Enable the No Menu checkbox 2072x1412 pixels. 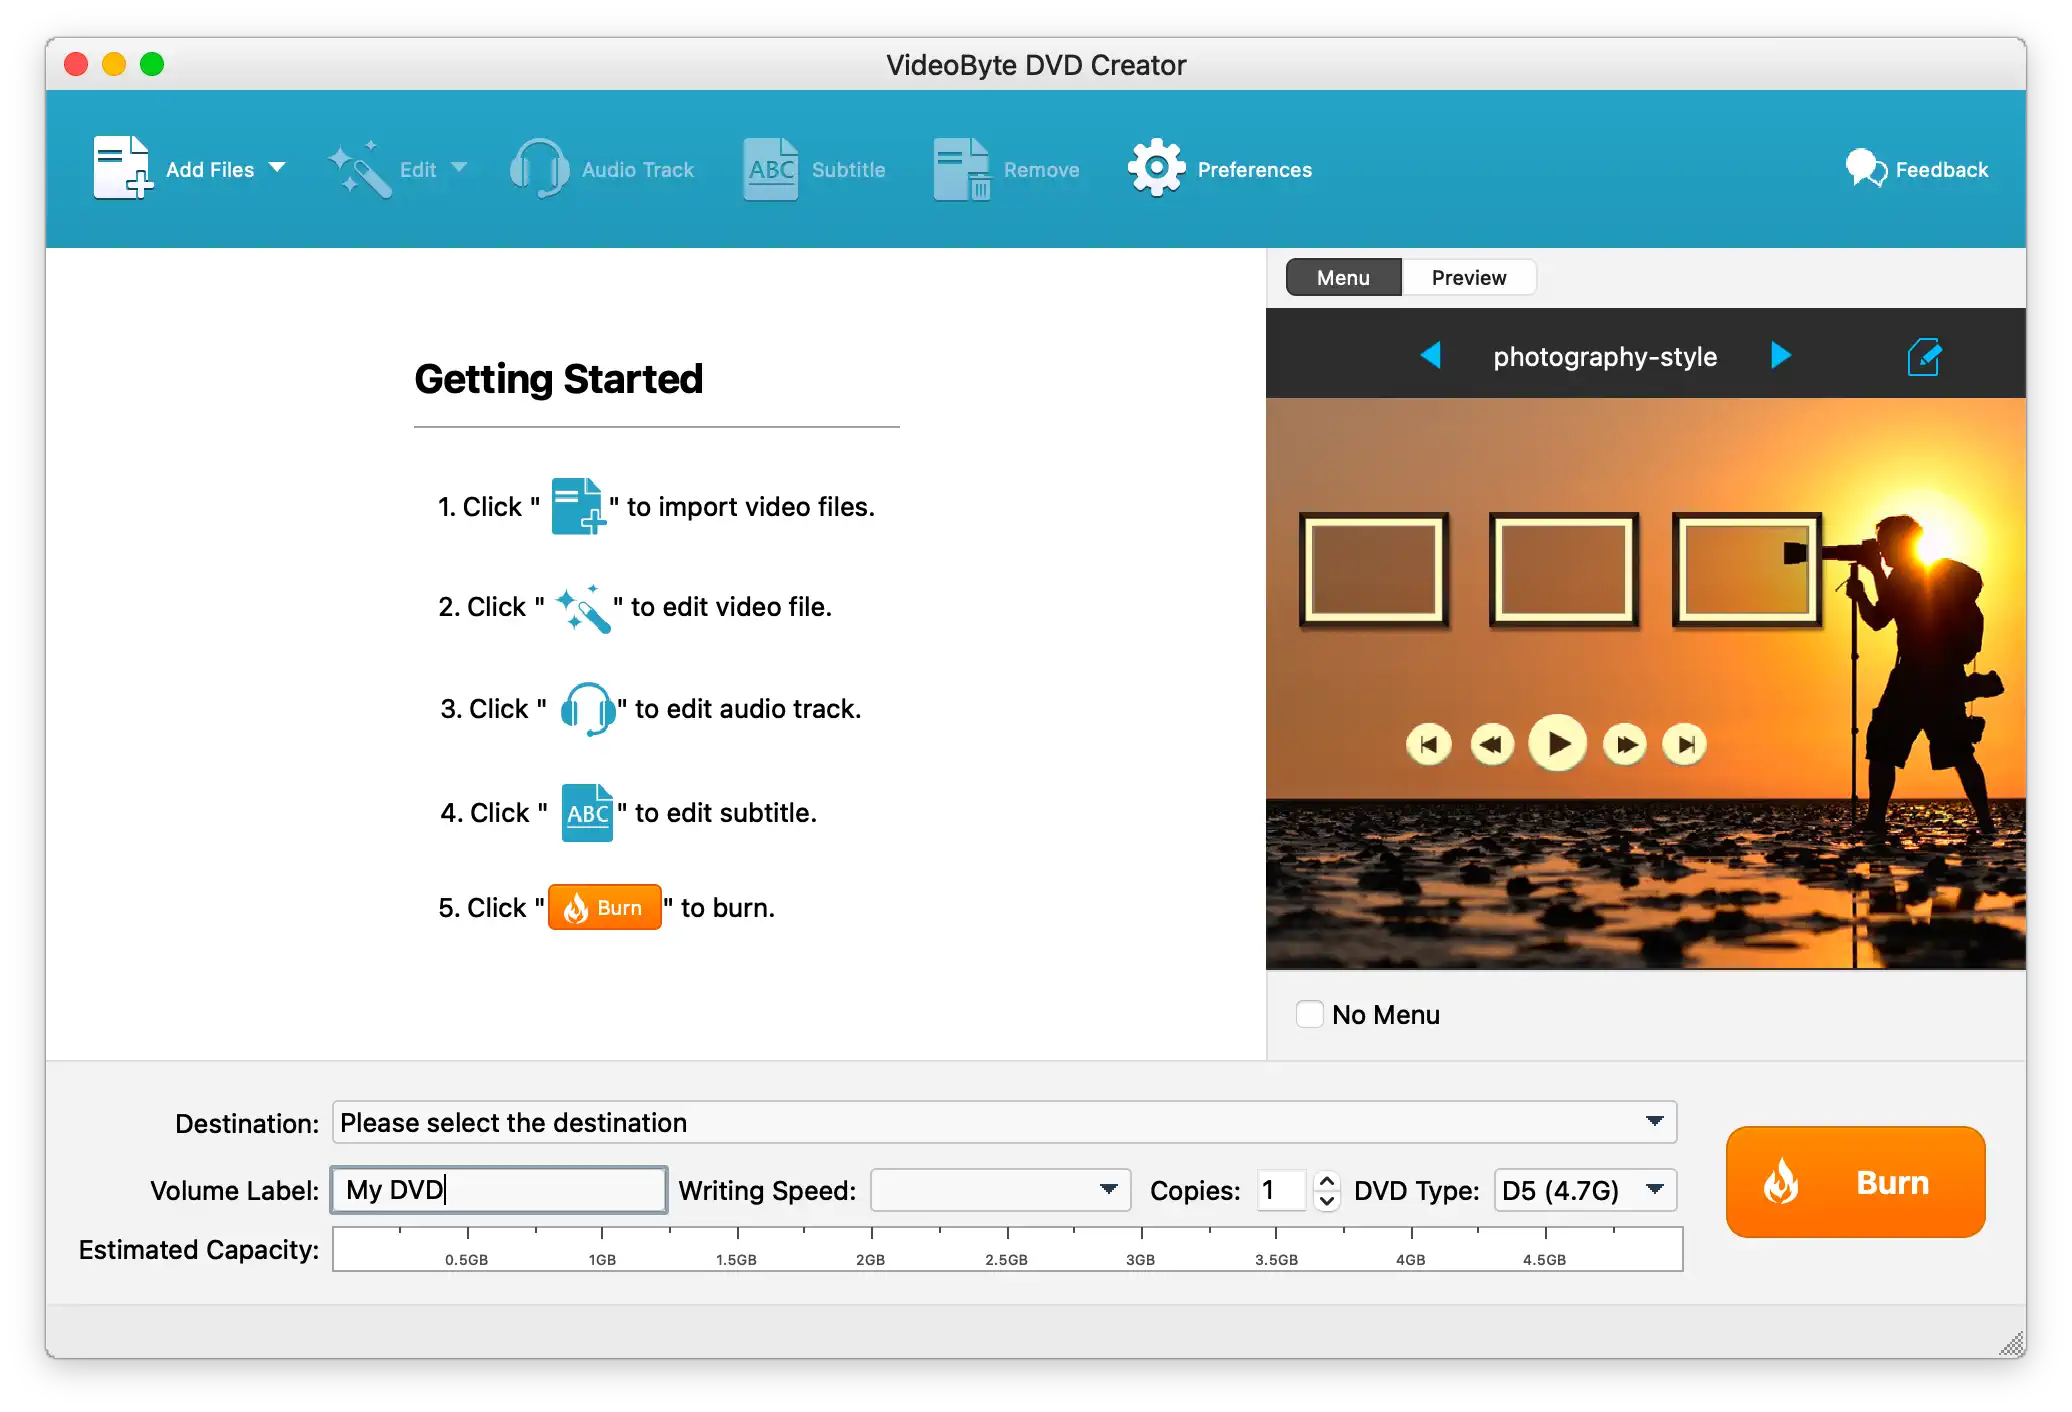1309,1014
